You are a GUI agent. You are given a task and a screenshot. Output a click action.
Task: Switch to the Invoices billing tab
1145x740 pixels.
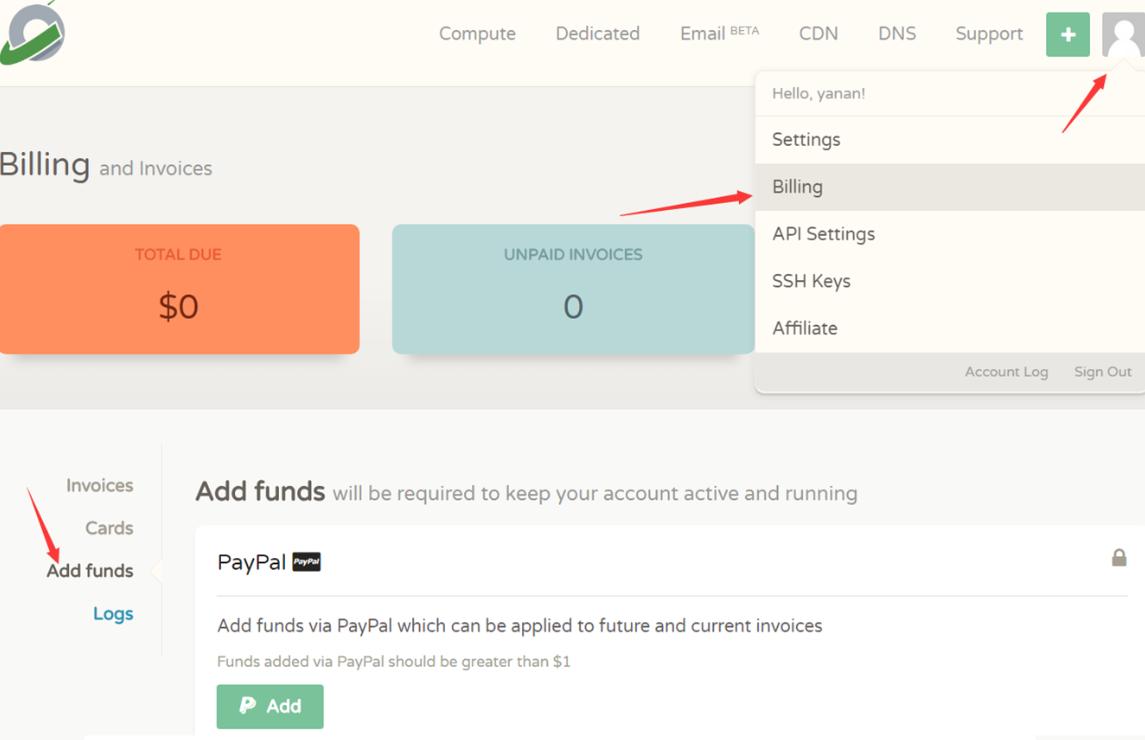[99, 486]
